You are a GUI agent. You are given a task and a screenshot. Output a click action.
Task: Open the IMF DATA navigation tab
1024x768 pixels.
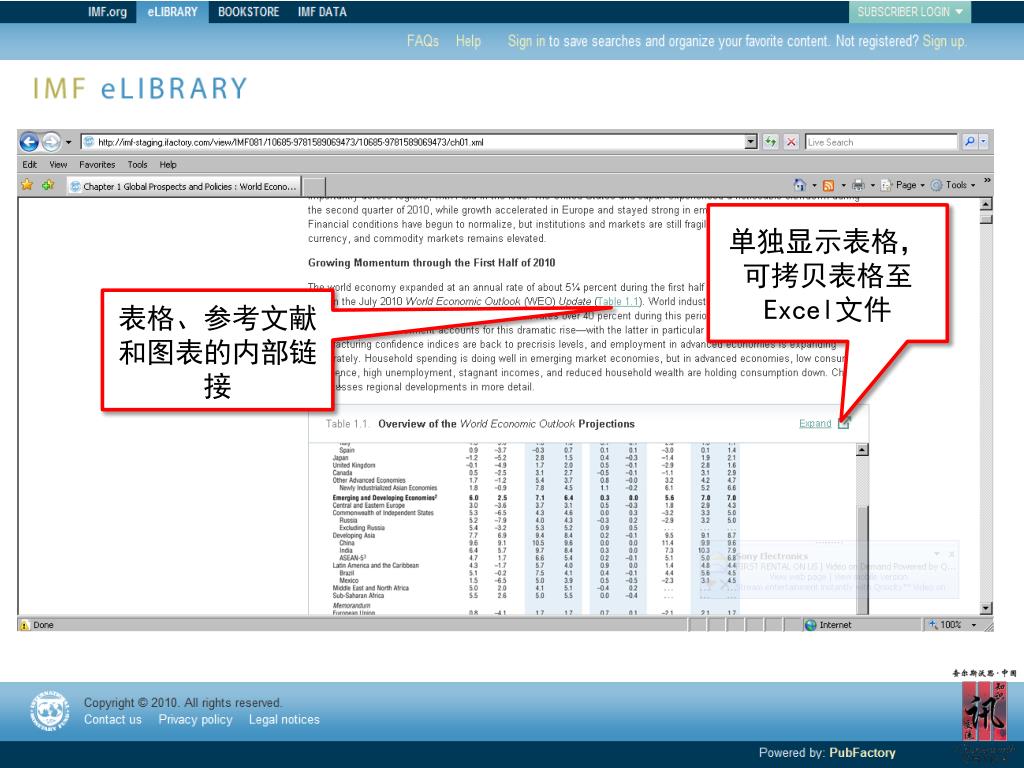[322, 12]
